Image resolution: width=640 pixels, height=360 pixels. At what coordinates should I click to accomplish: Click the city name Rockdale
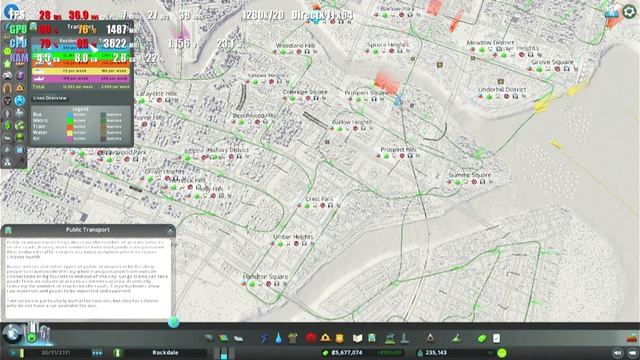point(165,353)
